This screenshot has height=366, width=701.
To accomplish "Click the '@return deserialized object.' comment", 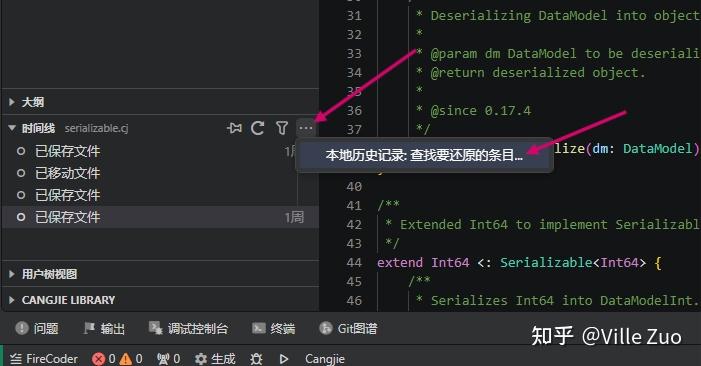I will point(538,72).
